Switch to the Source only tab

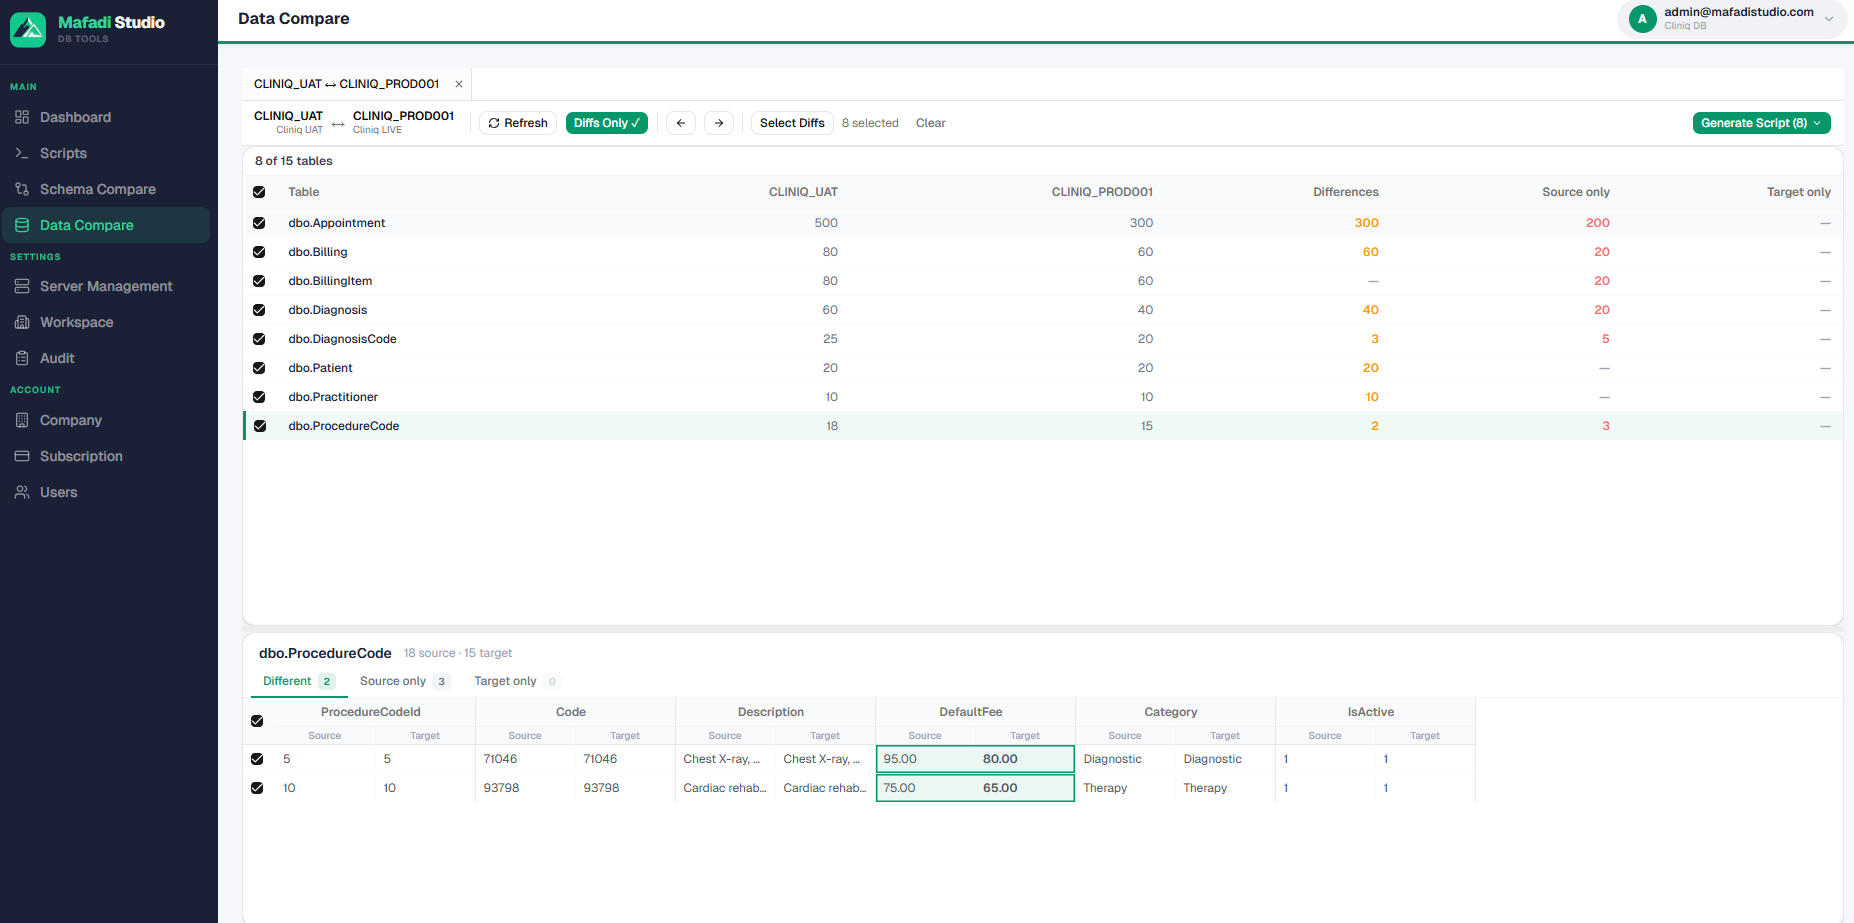pyautogui.click(x=404, y=681)
